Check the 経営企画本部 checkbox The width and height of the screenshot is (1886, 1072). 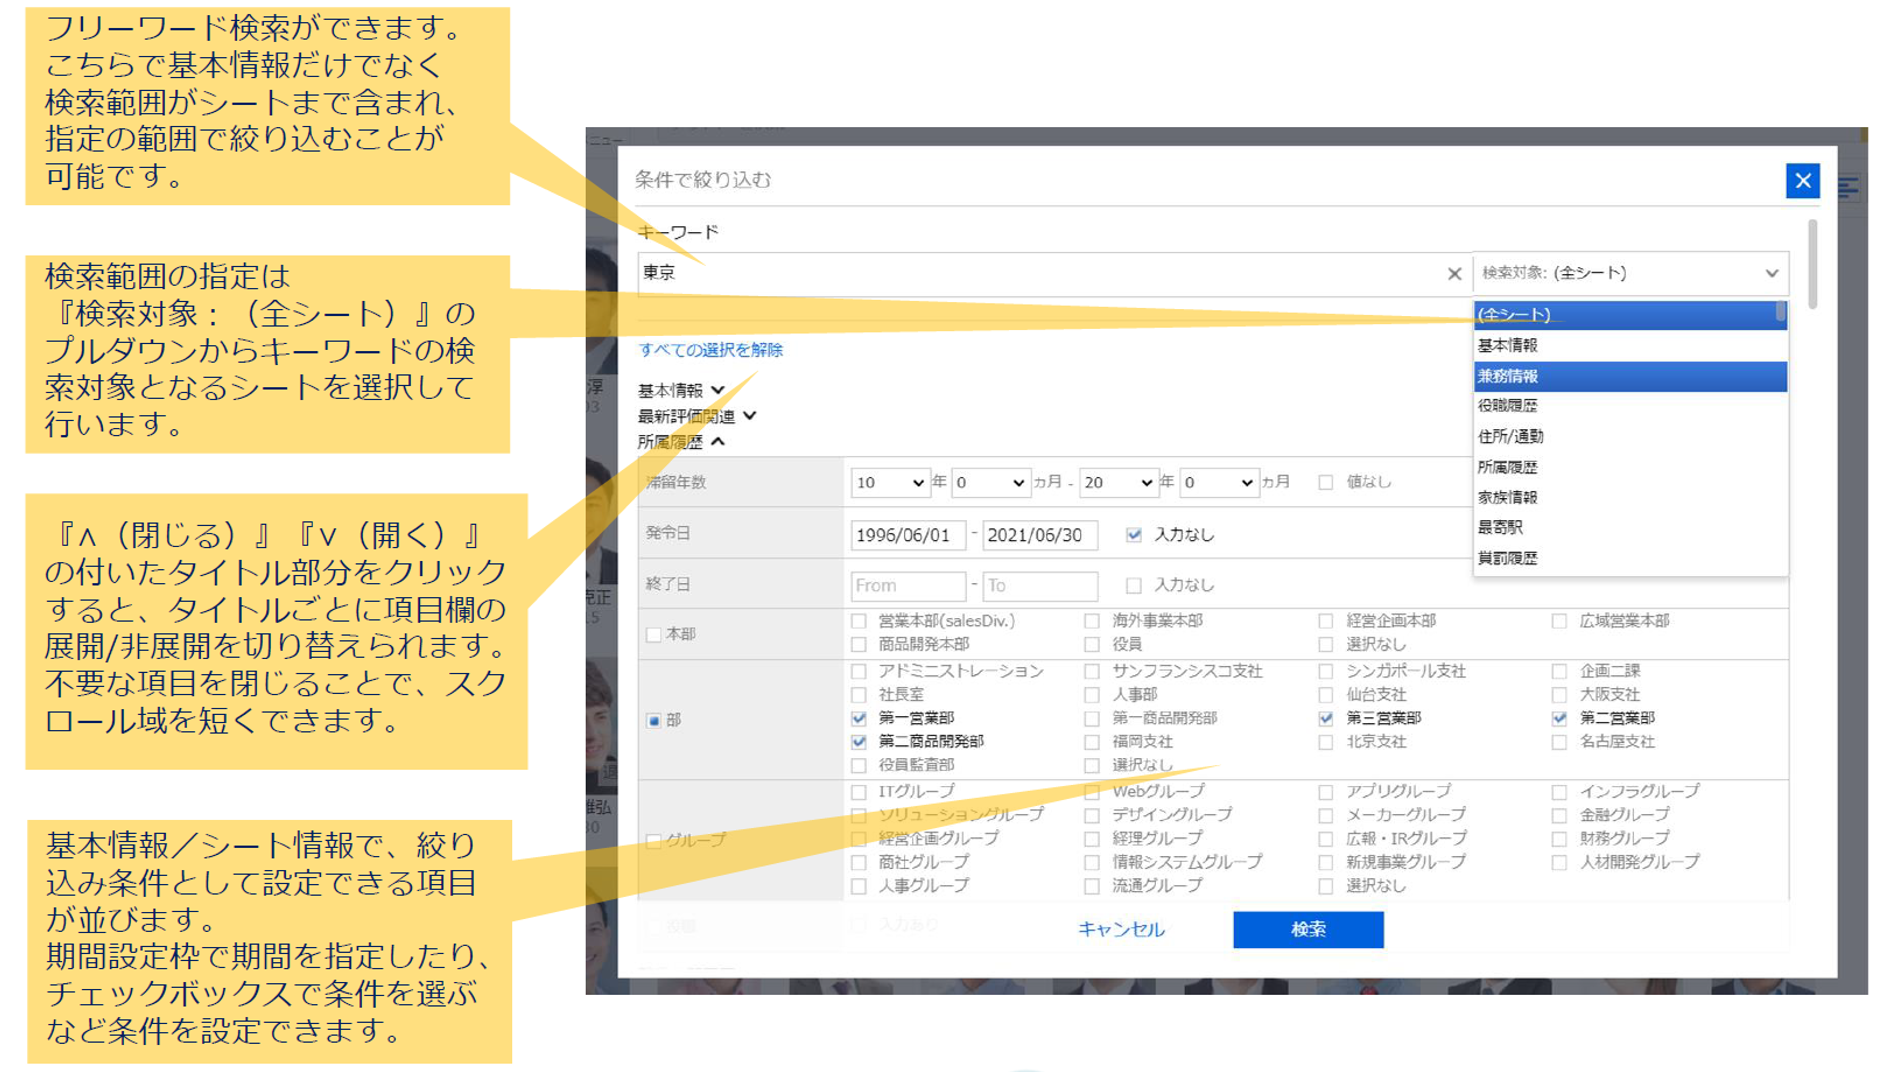1326,621
